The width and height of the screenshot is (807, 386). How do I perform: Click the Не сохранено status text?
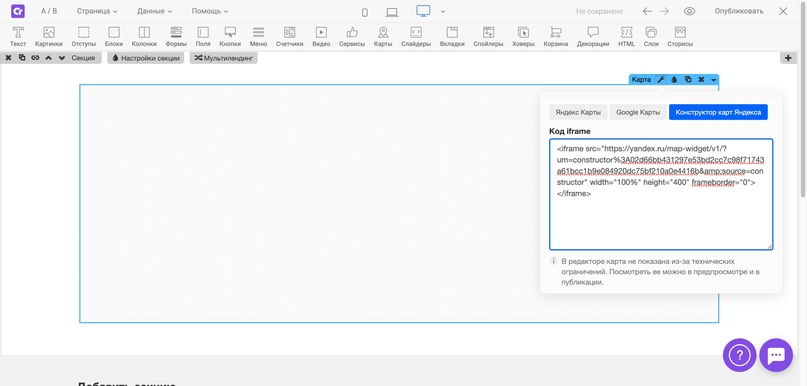pos(599,11)
